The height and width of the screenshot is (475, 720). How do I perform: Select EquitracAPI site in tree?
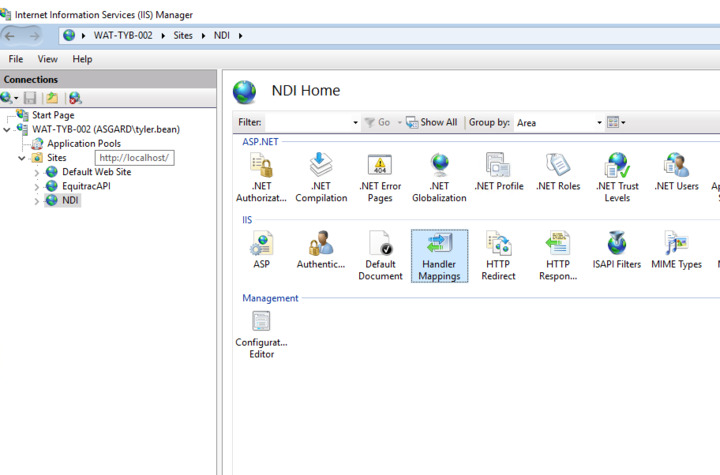(x=86, y=186)
